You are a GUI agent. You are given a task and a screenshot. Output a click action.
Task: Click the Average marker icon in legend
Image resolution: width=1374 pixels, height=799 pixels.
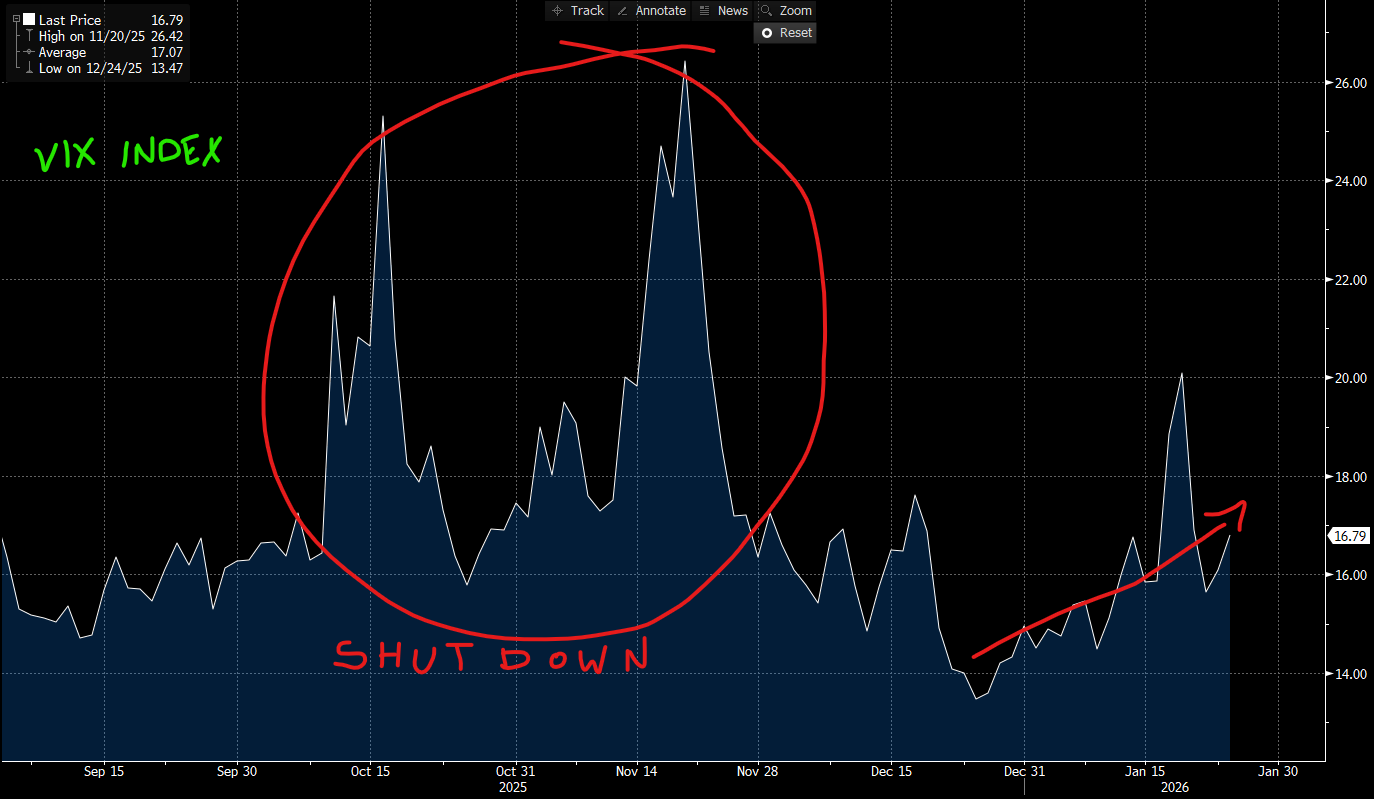click(27, 52)
